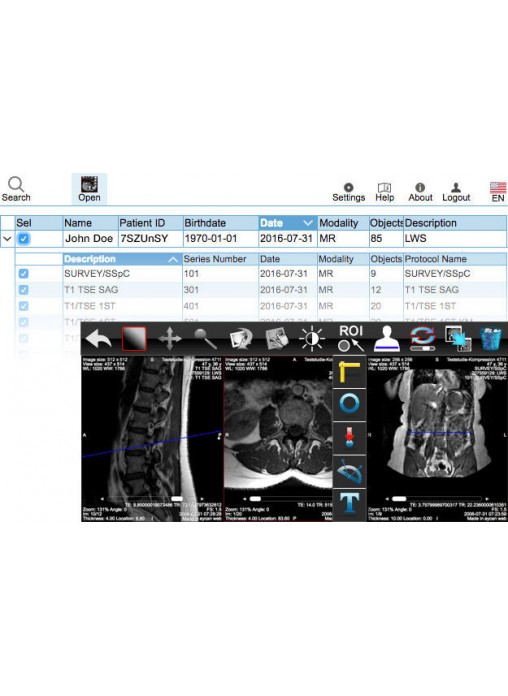Select the circle ROI tool
508x696 pixels.
tap(349, 404)
